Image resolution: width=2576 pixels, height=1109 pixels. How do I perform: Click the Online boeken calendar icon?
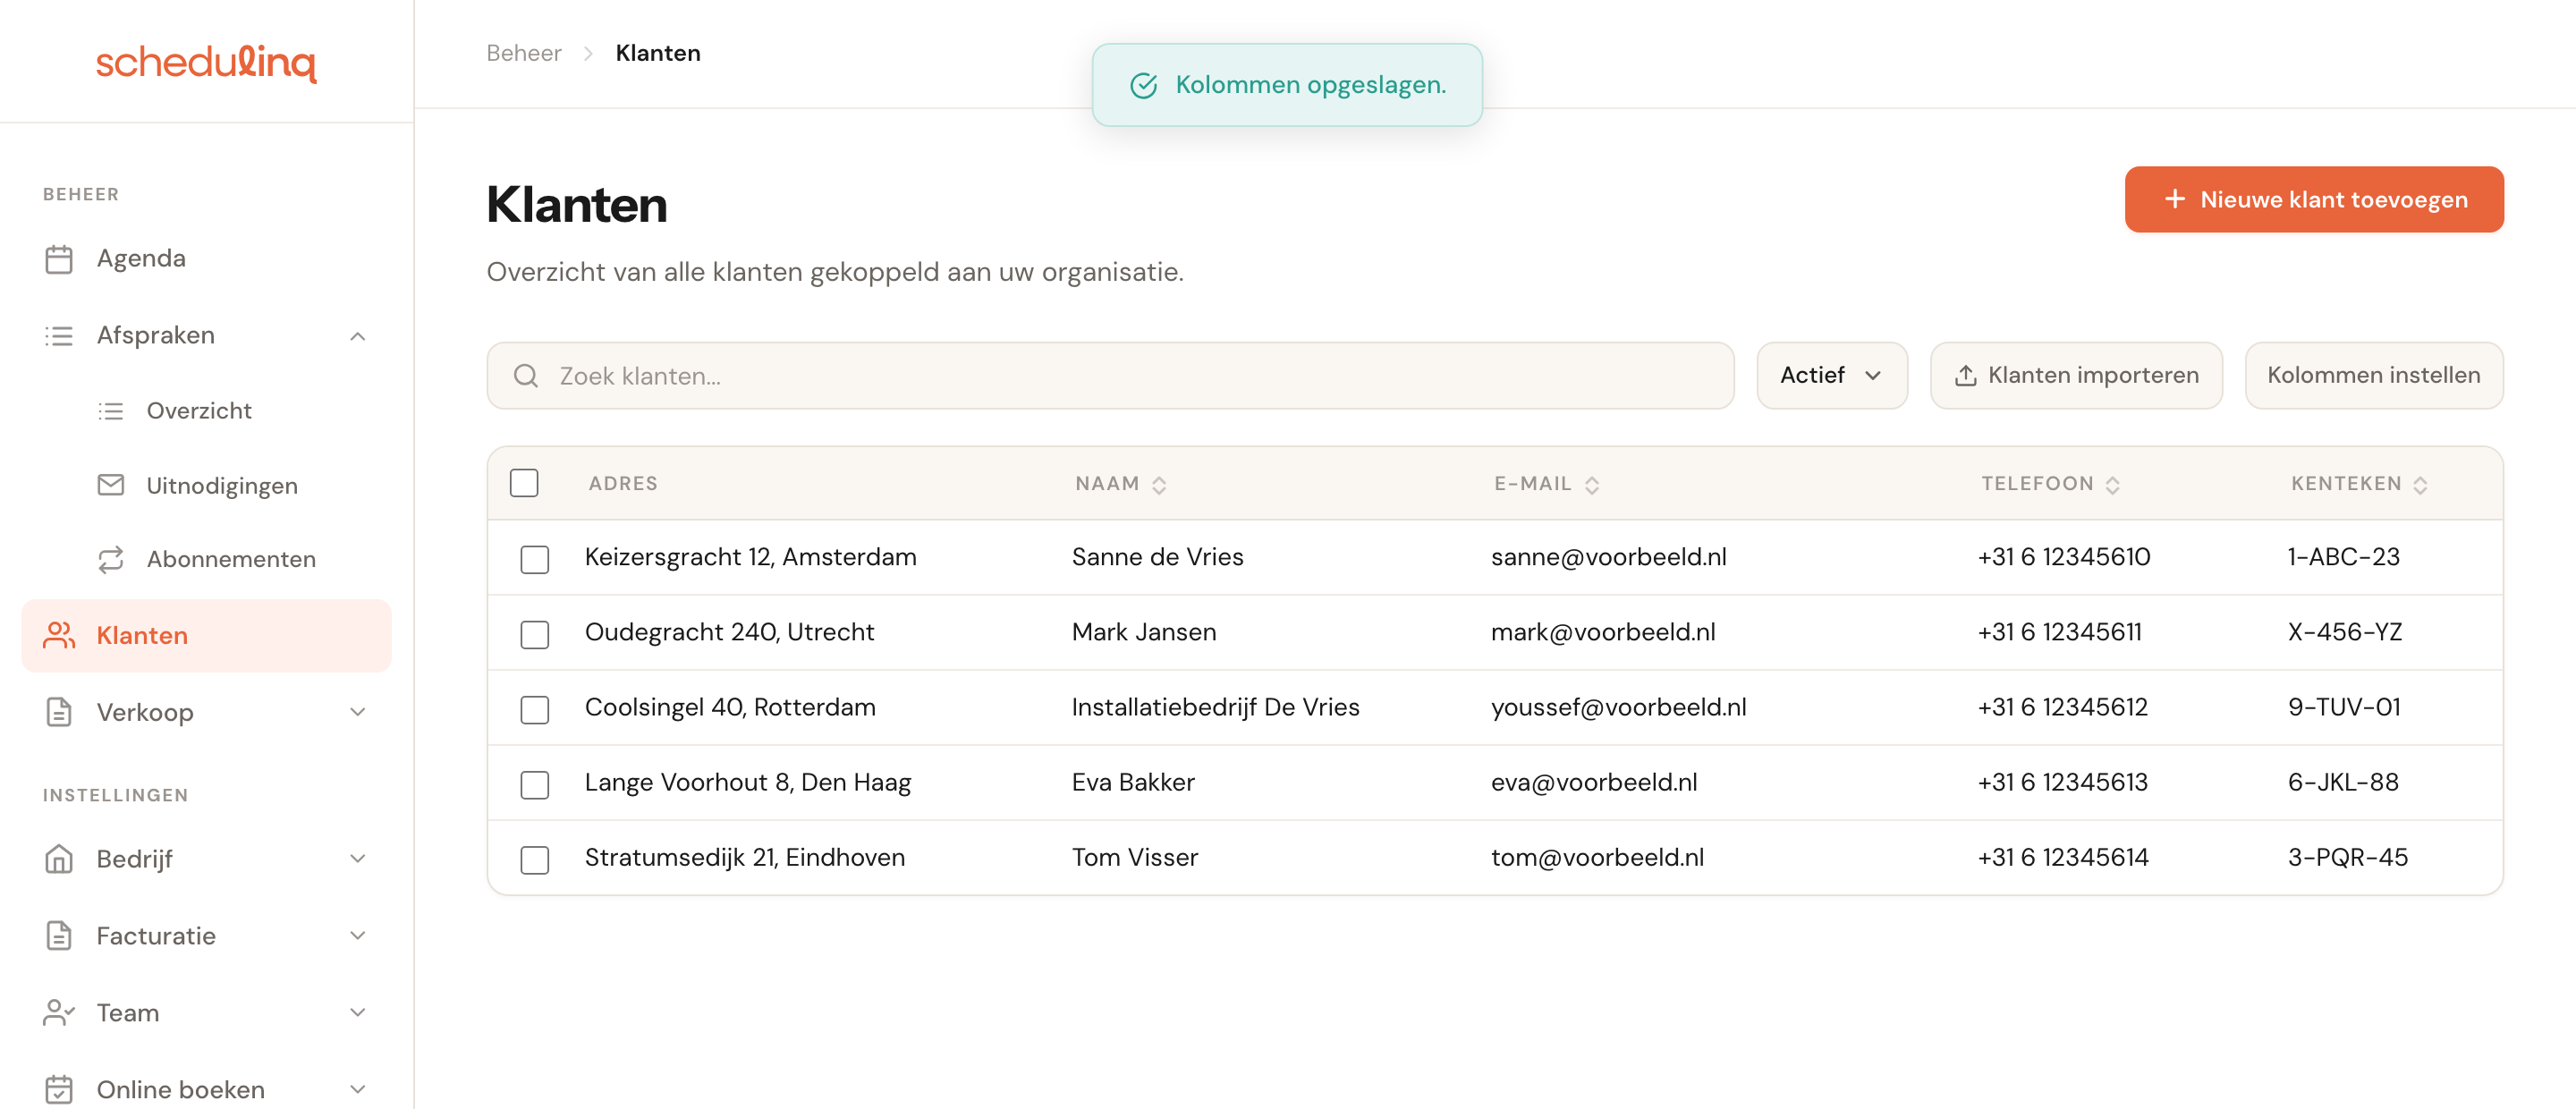point(59,1089)
